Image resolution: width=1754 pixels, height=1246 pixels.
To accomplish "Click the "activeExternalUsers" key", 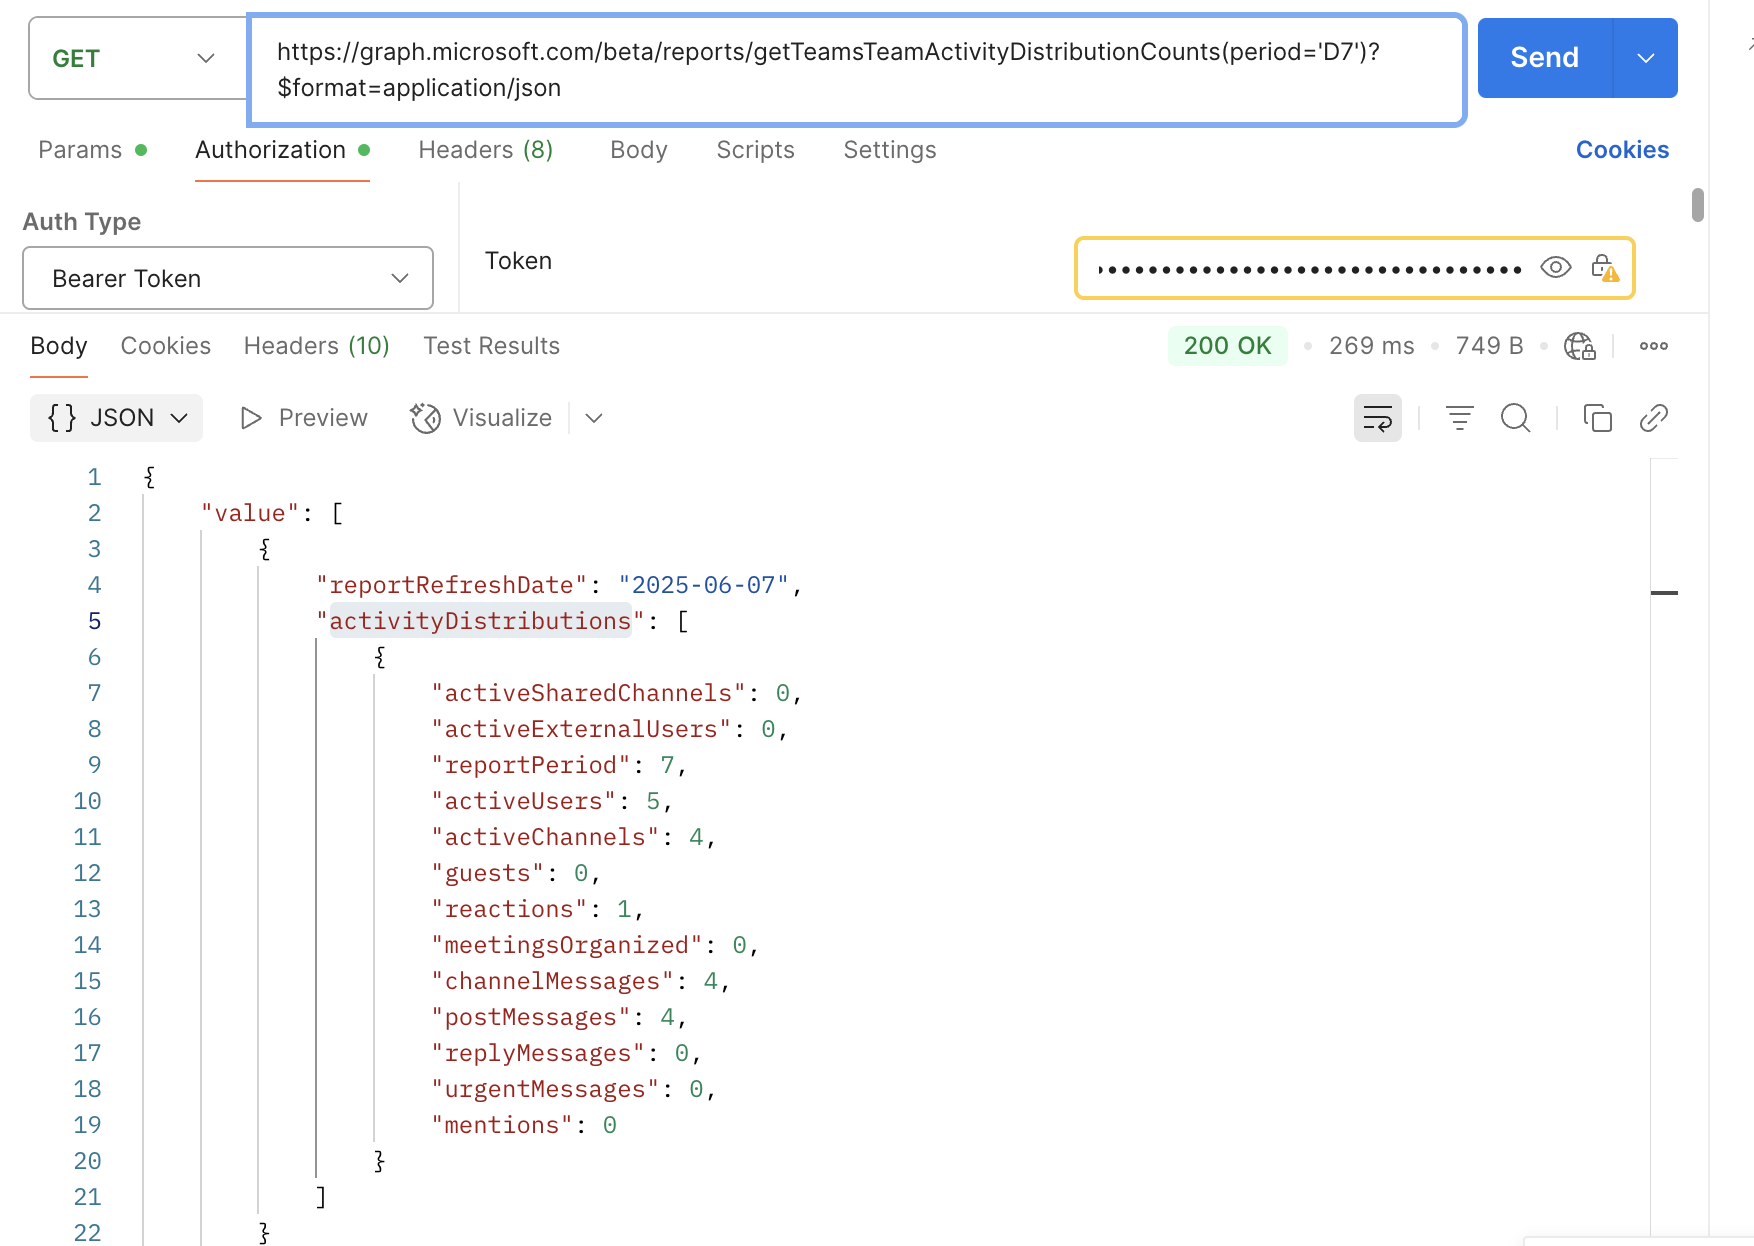I will click(581, 729).
